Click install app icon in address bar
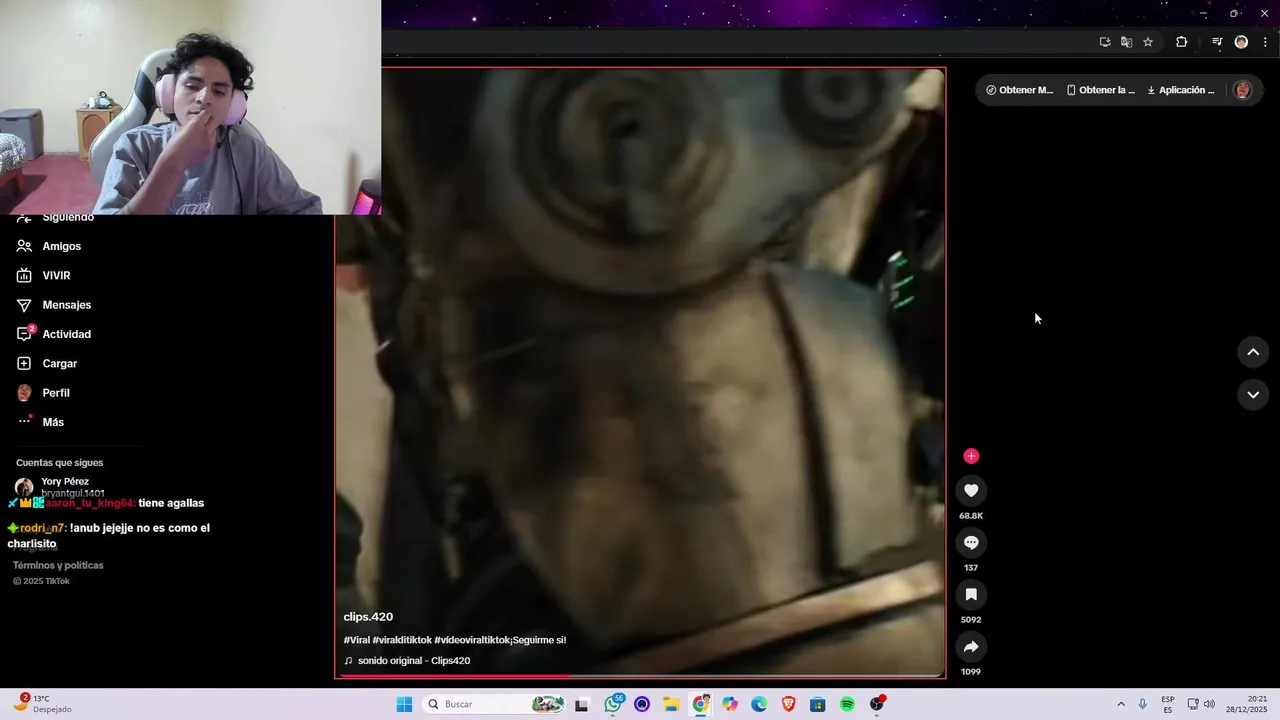This screenshot has width=1280, height=720. click(1105, 42)
